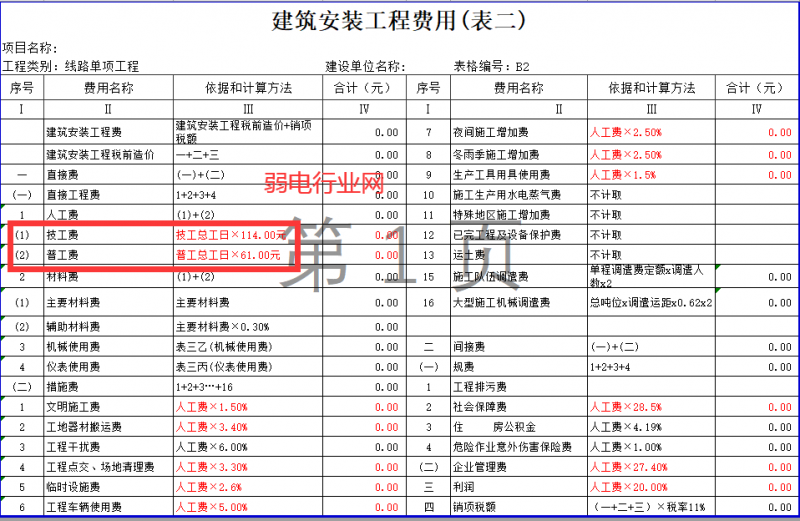Select the 夜间施工增加费 cell
Screen dimensions: 800x521
496,132
